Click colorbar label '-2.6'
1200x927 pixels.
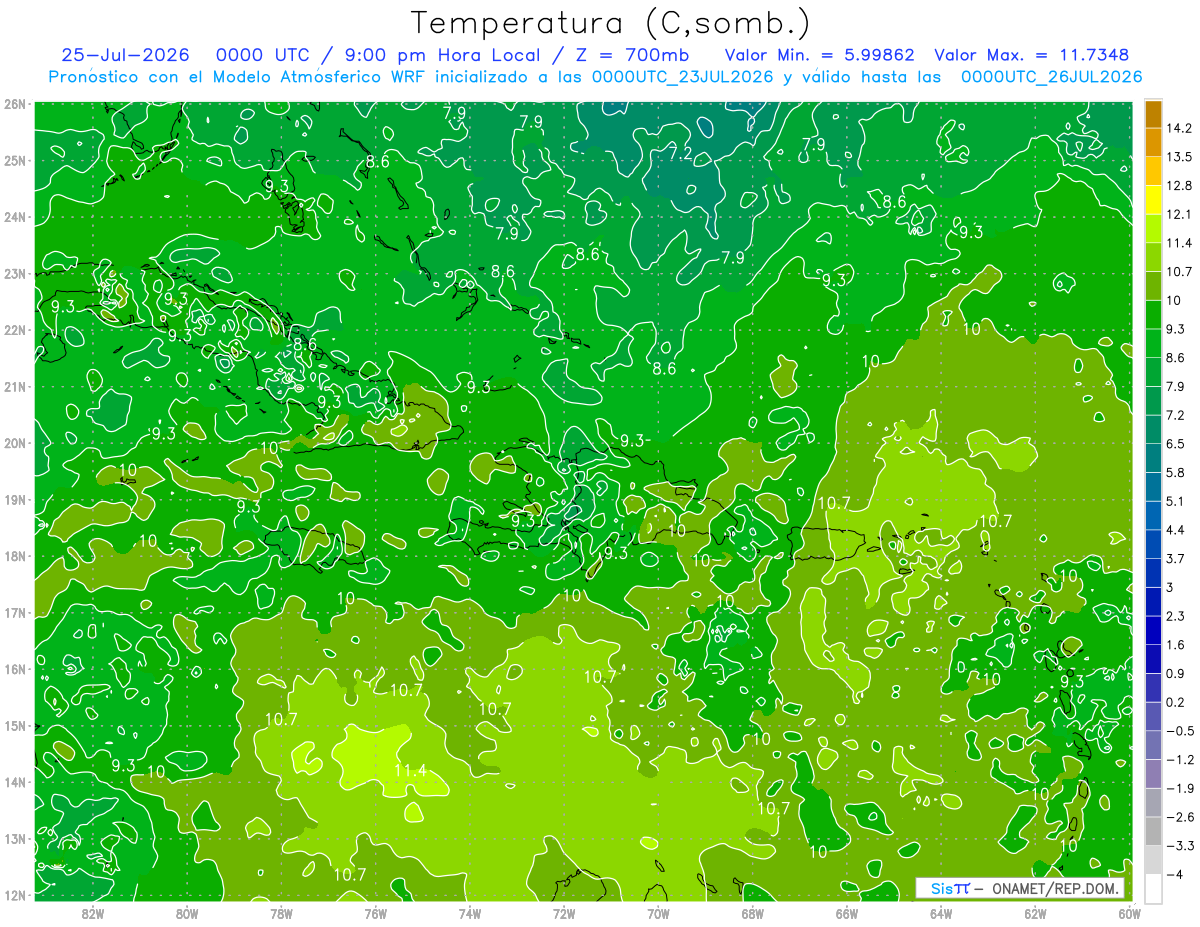point(1179,817)
